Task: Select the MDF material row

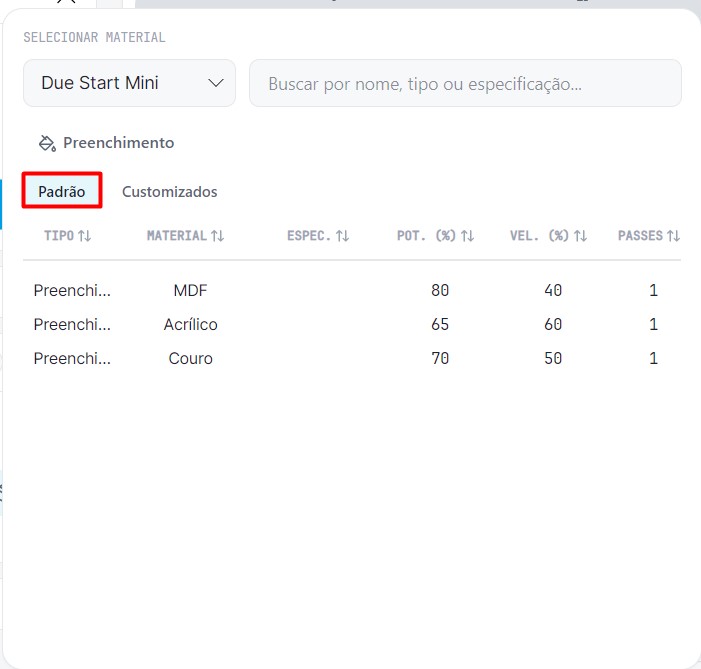Action: click(x=352, y=290)
